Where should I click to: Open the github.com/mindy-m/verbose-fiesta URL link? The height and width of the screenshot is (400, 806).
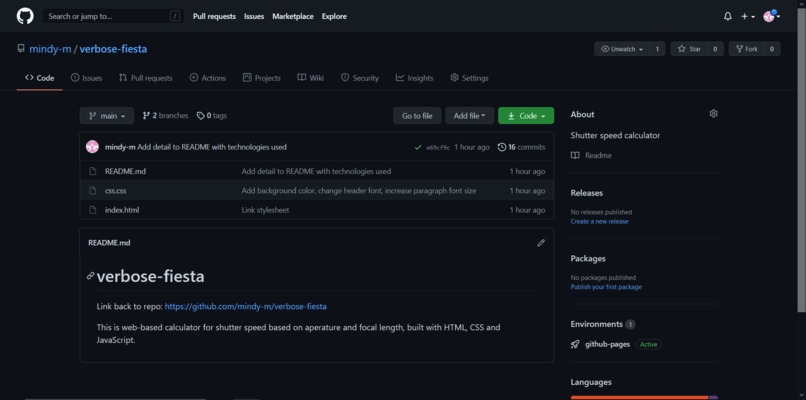246,306
